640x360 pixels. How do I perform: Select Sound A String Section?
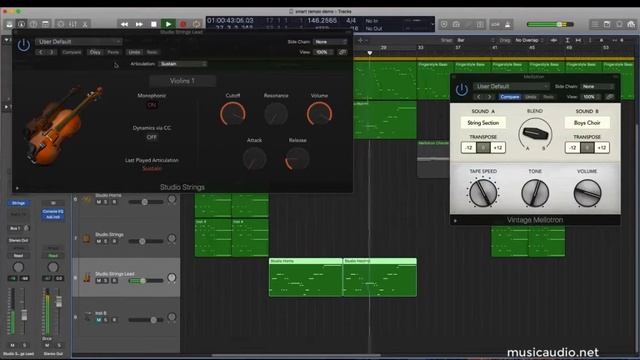483,123
